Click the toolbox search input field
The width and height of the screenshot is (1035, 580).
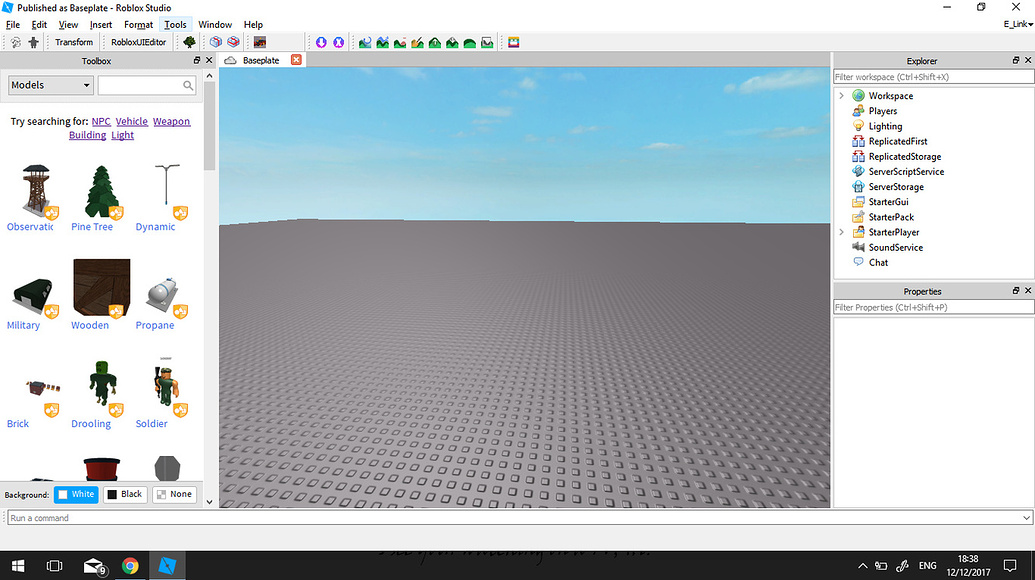pos(147,85)
